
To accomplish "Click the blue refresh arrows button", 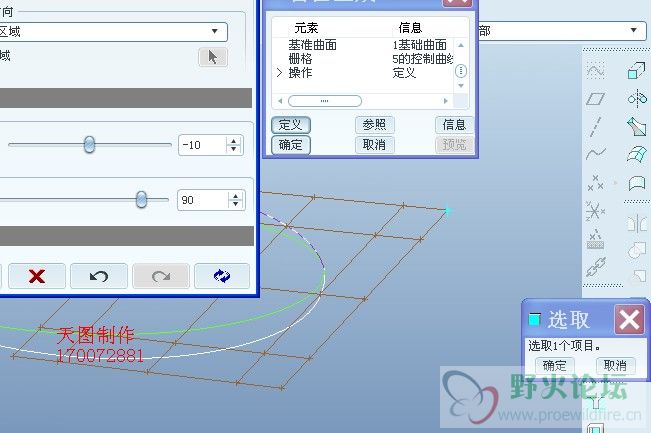I will [x=222, y=276].
